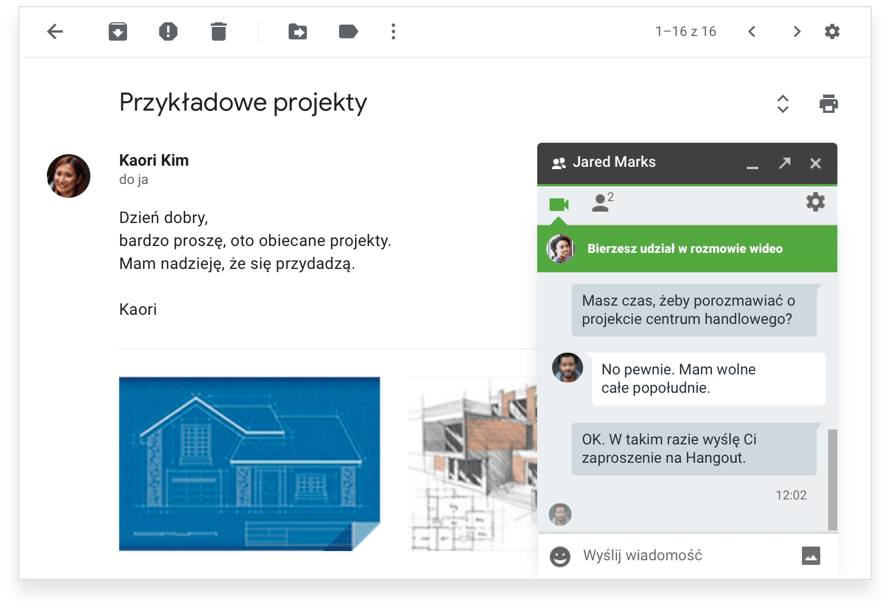Open the blue house blueprint attachment
Screen dimensions: 890x610
249,463
